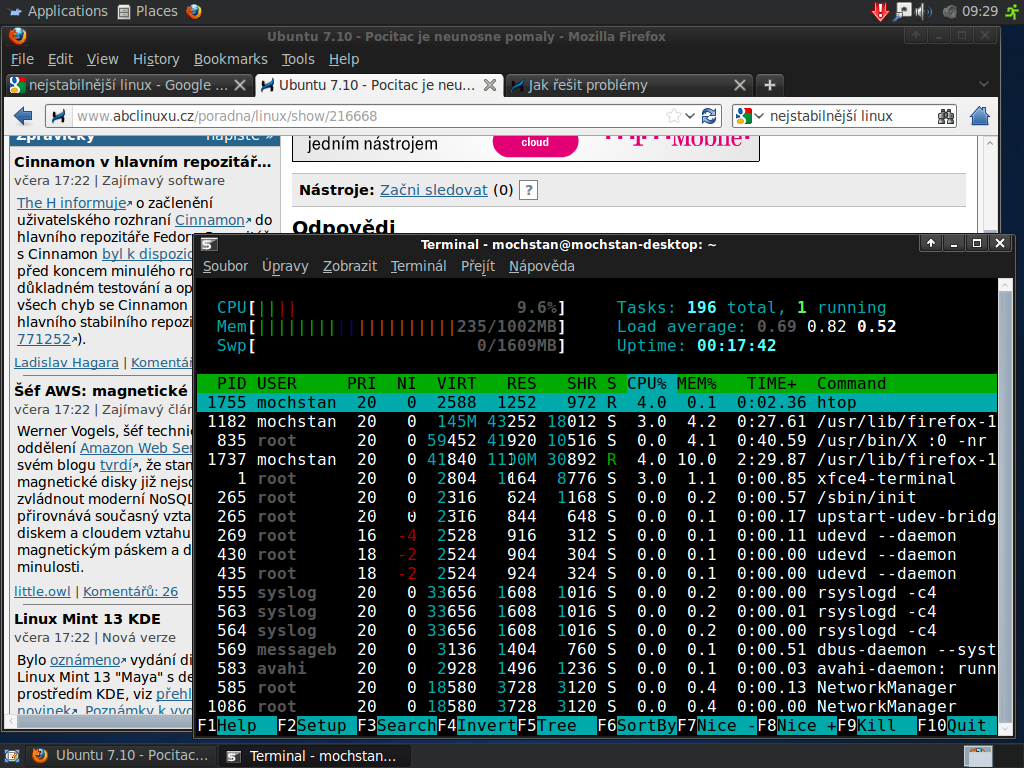Click the search binoculars icon
Image resolution: width=1024 pixels, height=768 pixels.
pyautogui.click(x=945, y=116)
